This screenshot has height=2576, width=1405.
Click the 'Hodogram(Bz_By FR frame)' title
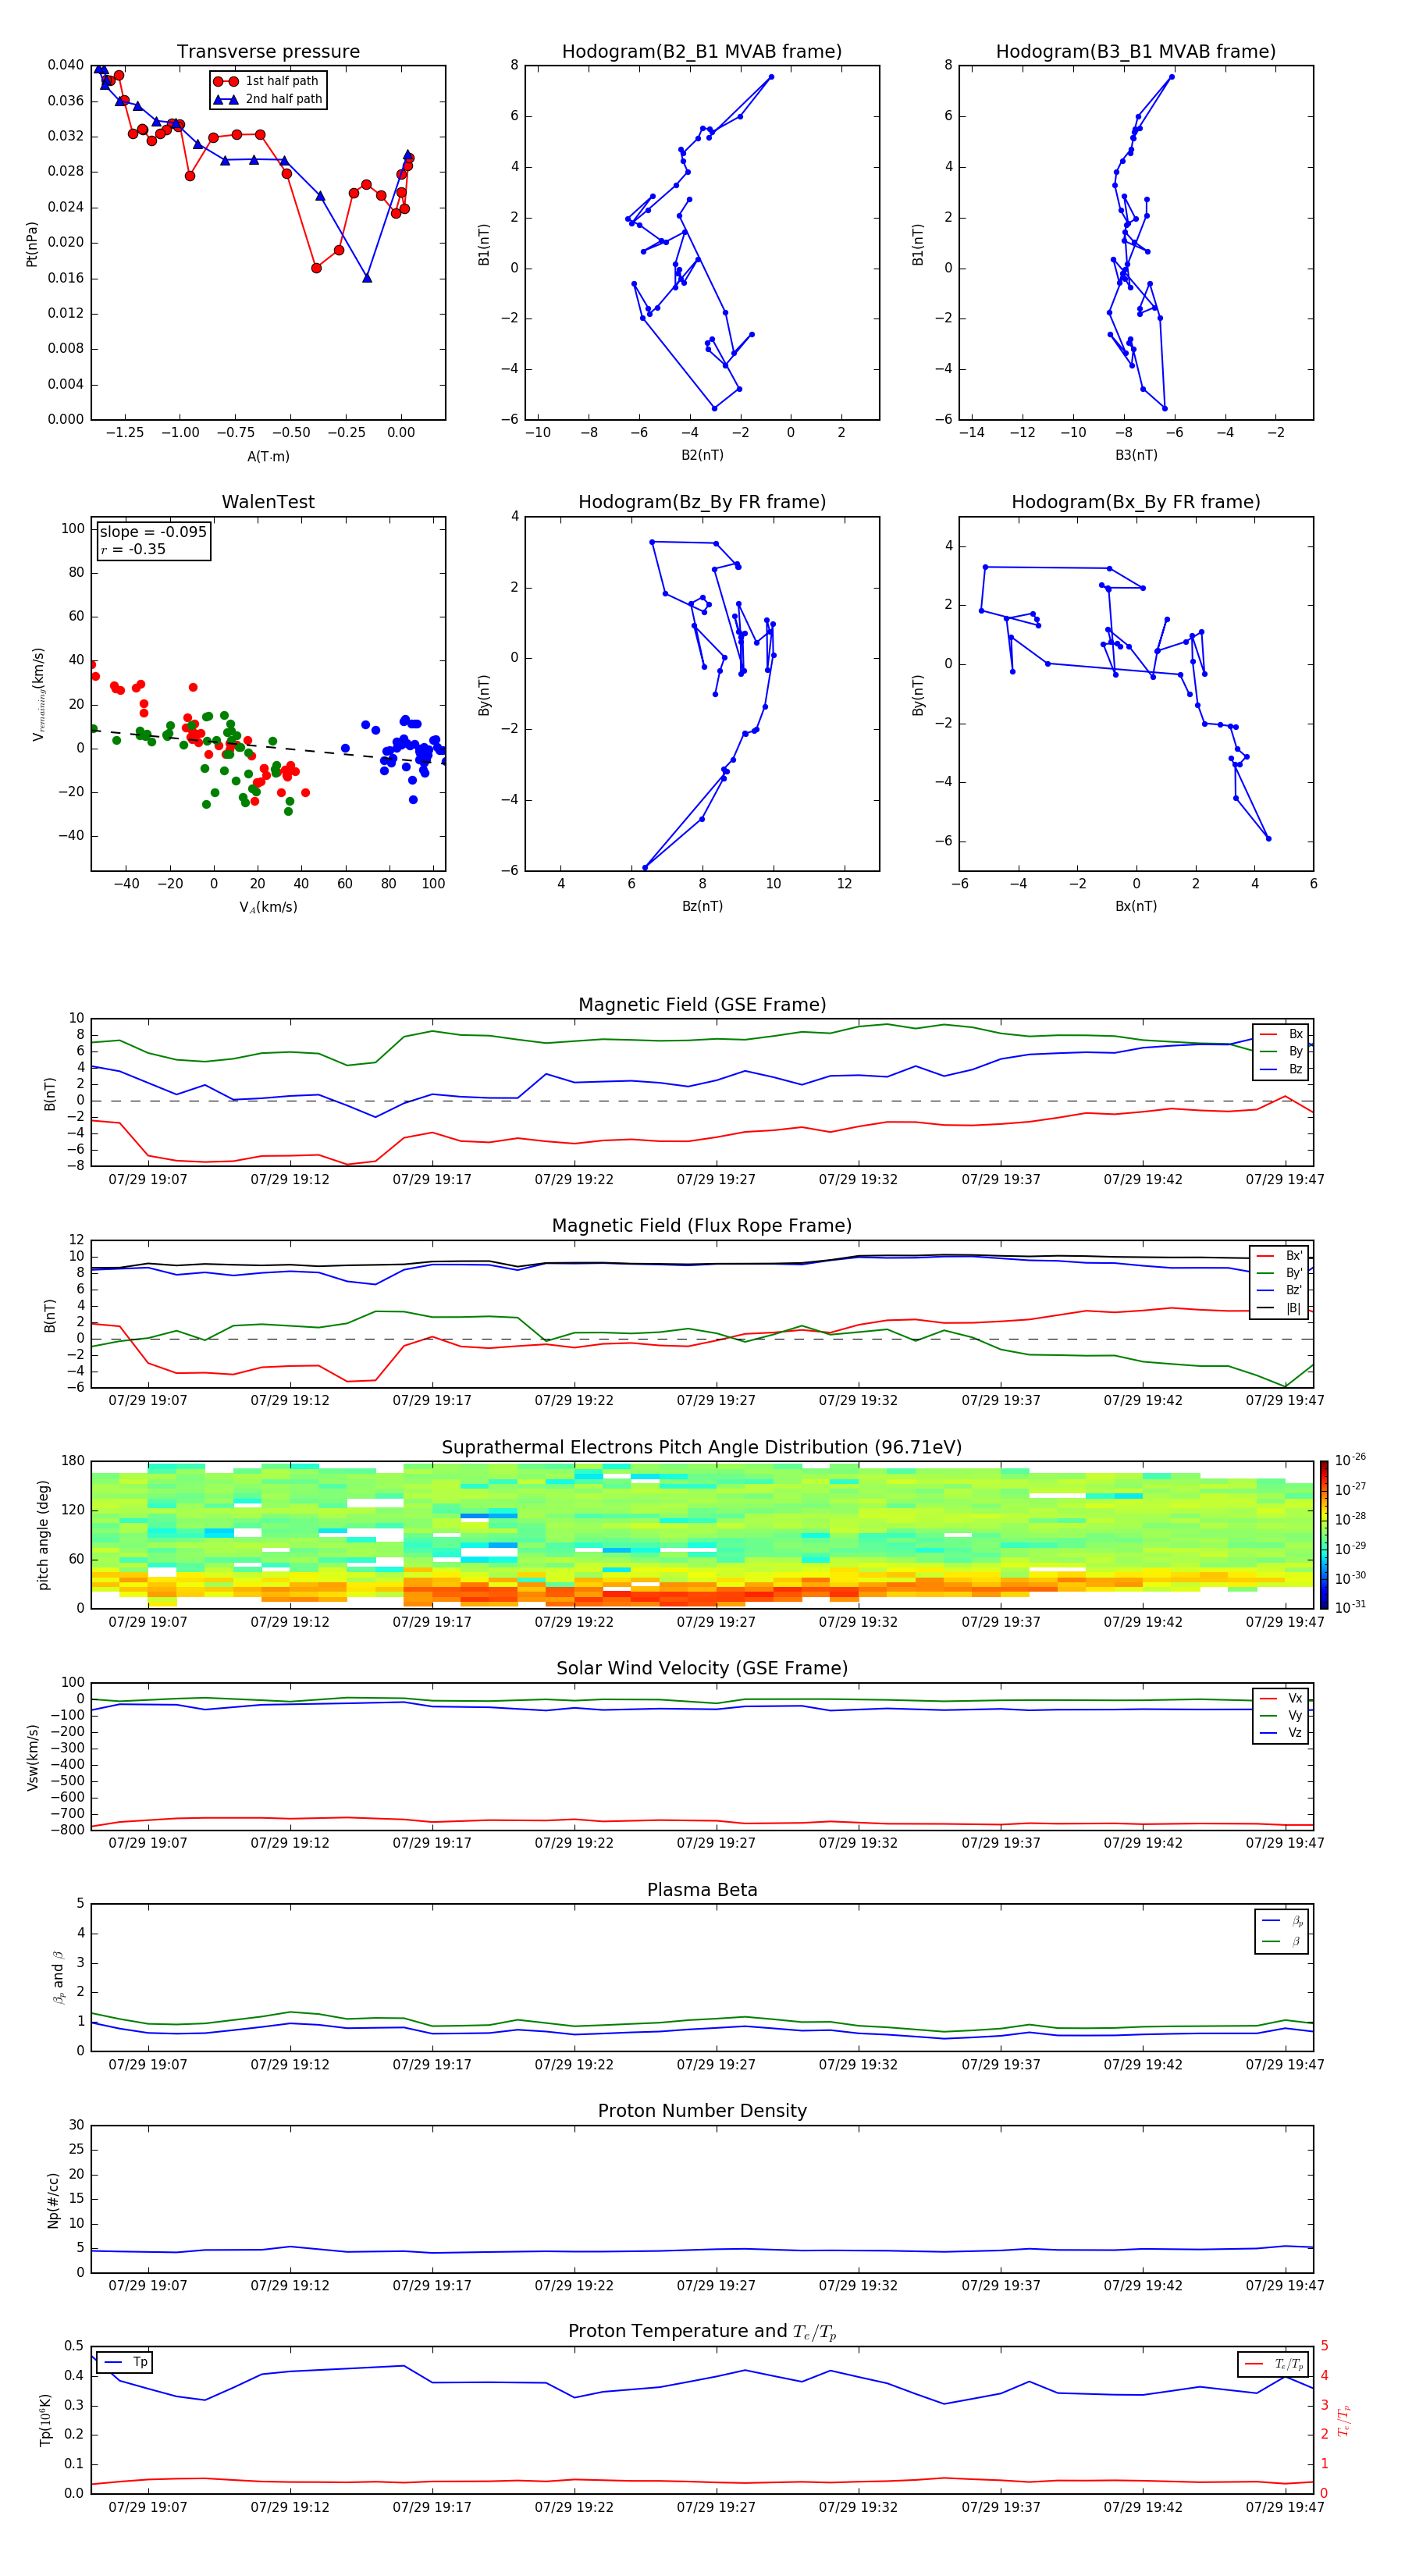702,502
